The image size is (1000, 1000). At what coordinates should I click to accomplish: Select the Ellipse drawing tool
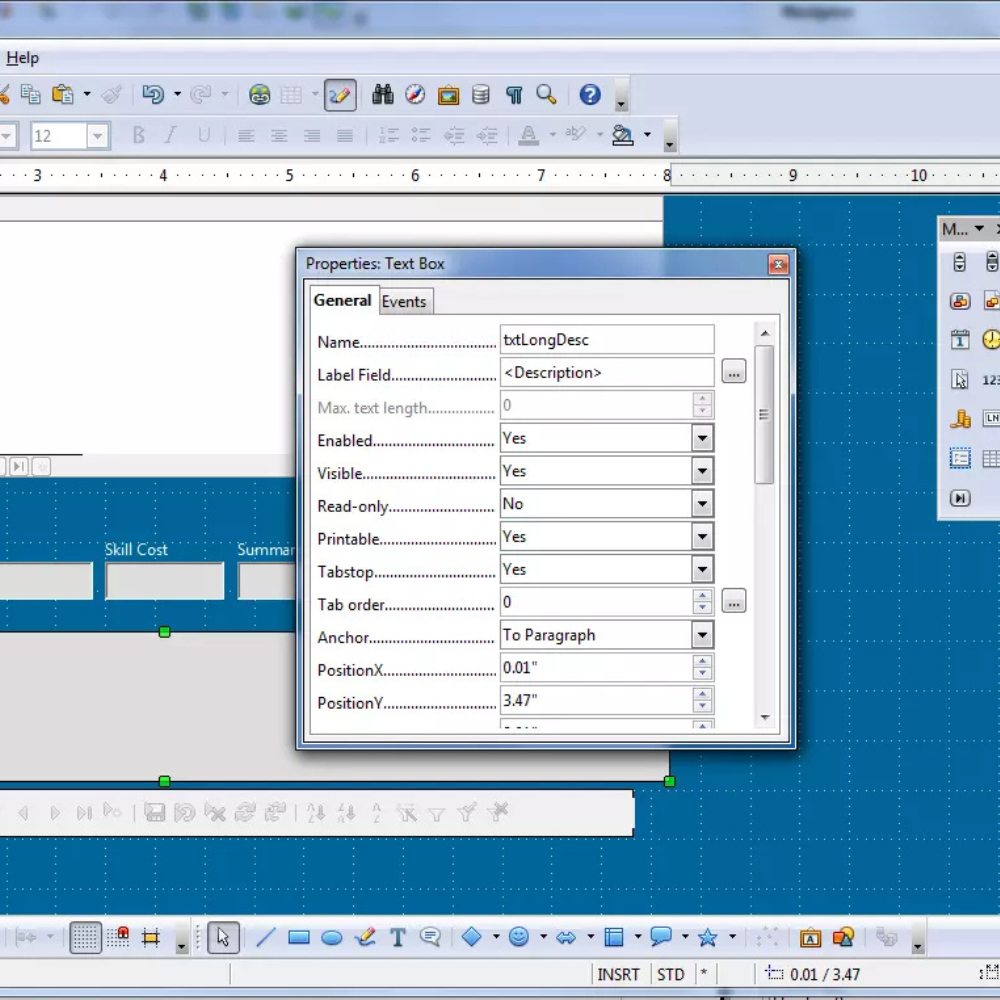click(332, 938)
